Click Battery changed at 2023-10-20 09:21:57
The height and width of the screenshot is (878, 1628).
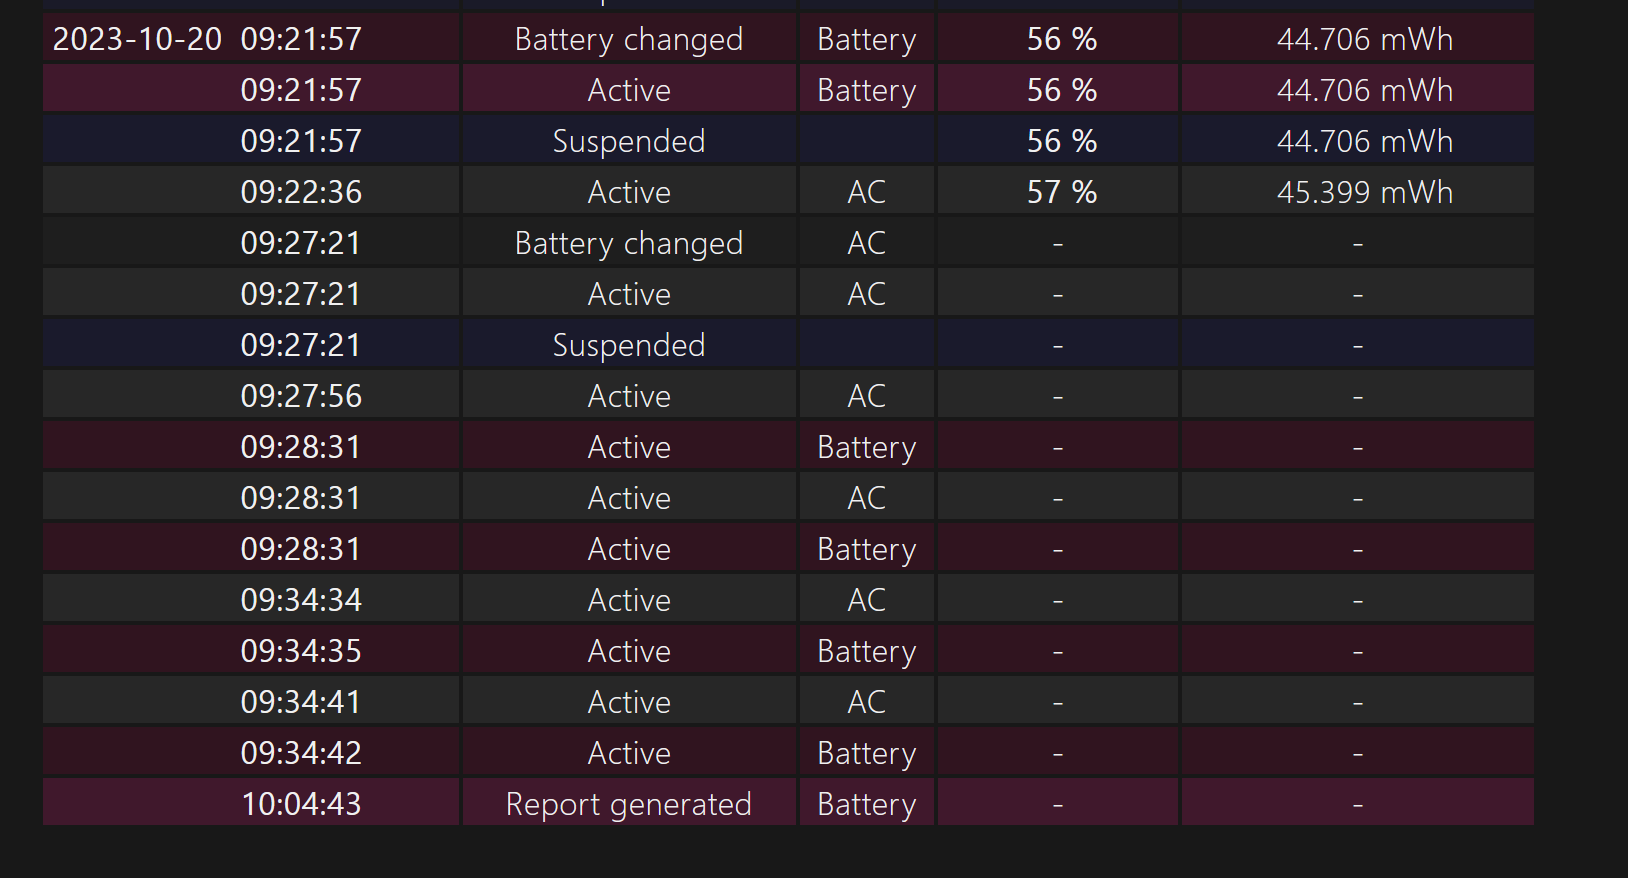[629, 39]
